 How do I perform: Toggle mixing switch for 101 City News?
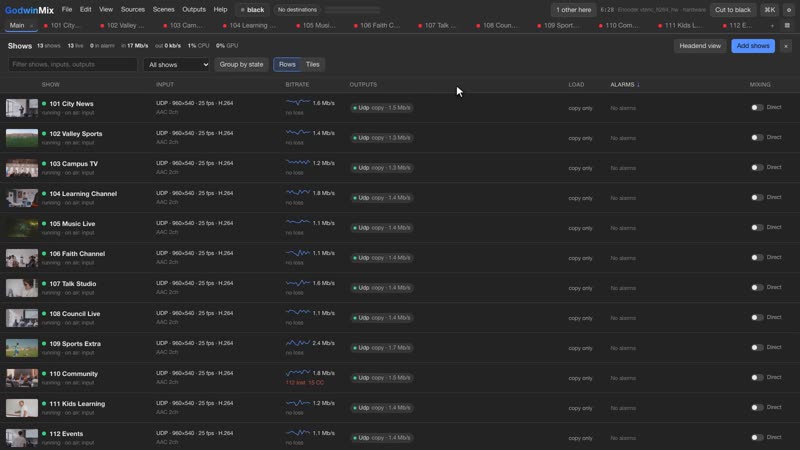pyautogui.click(x=757, y=108)
